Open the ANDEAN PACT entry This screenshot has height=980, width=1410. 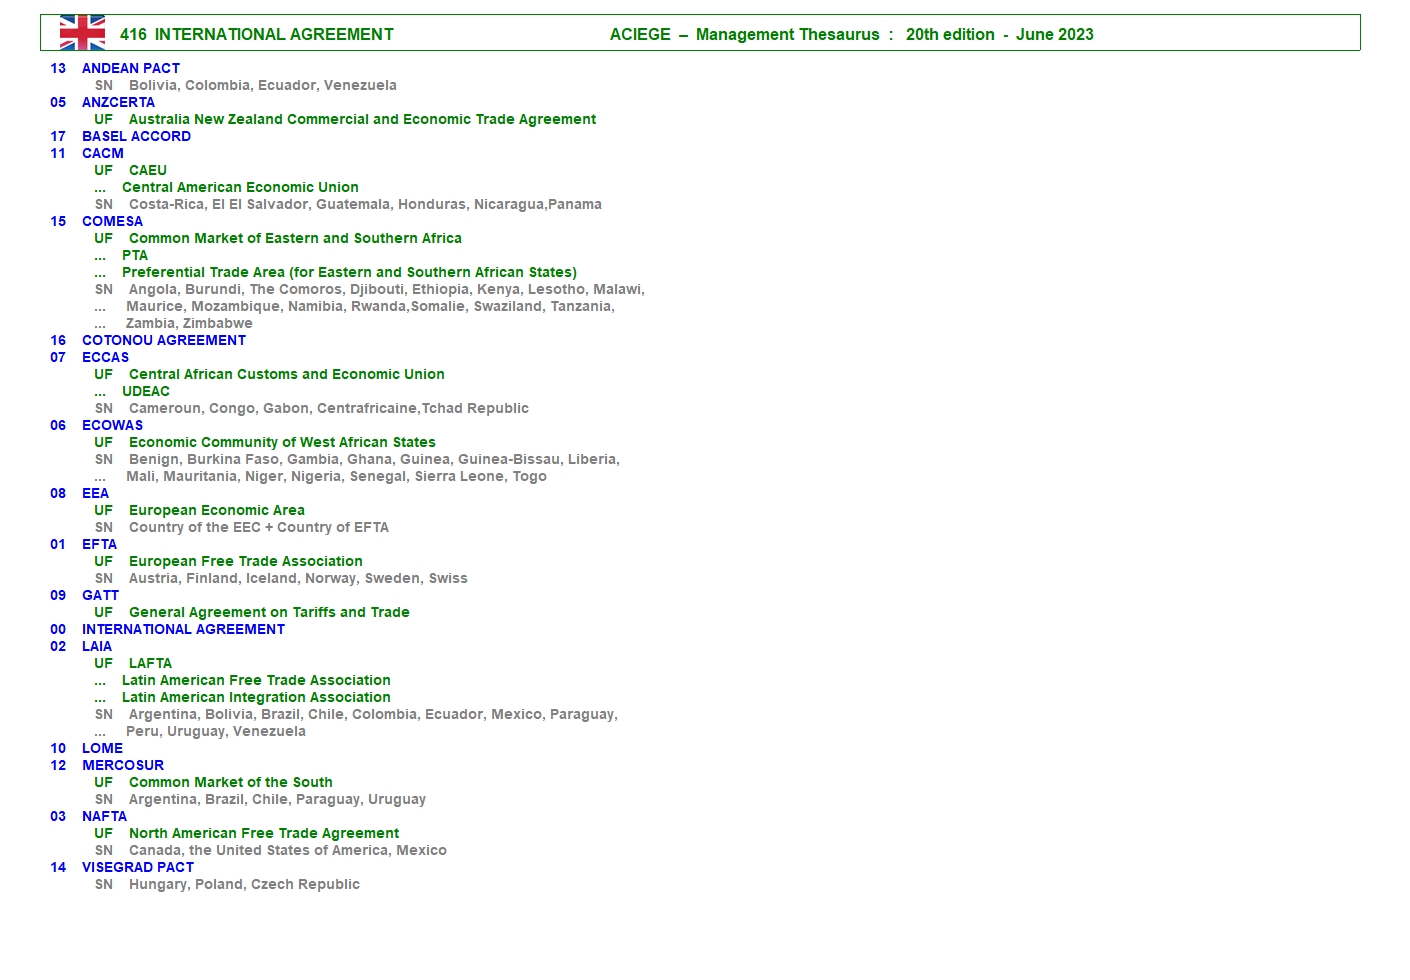pyautogui.click(x=130, y=68)
